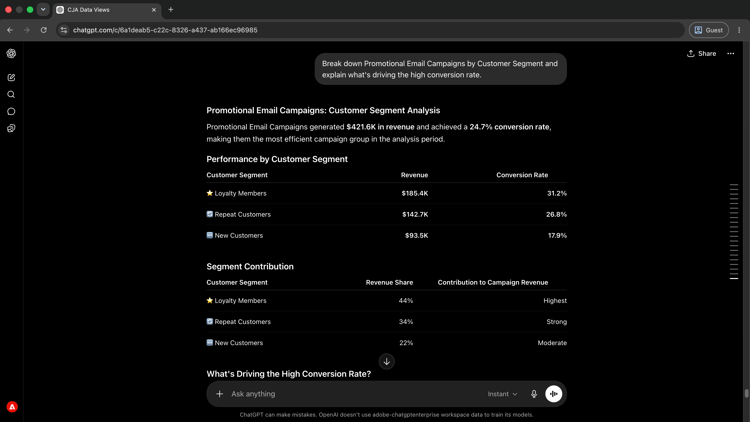Click the $185.4K revenue cell
This screenshot has height=422, width=750.
[415, 193]
